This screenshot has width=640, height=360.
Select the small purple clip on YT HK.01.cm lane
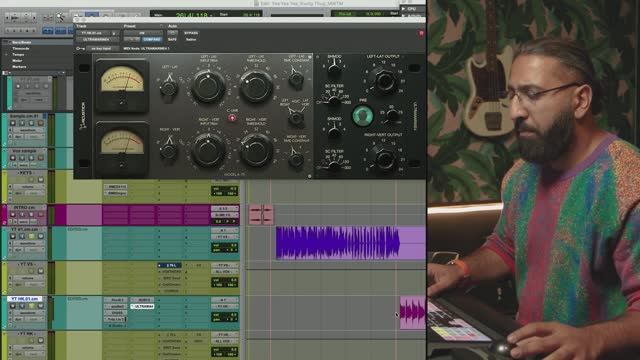pos(413,312)
